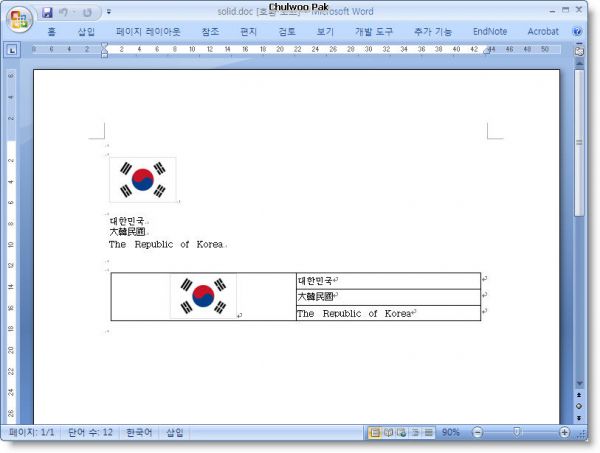Click the Undo arrow in Quick Access
The width and height of the screenshot is (600, 453).
tap(64, 13)
